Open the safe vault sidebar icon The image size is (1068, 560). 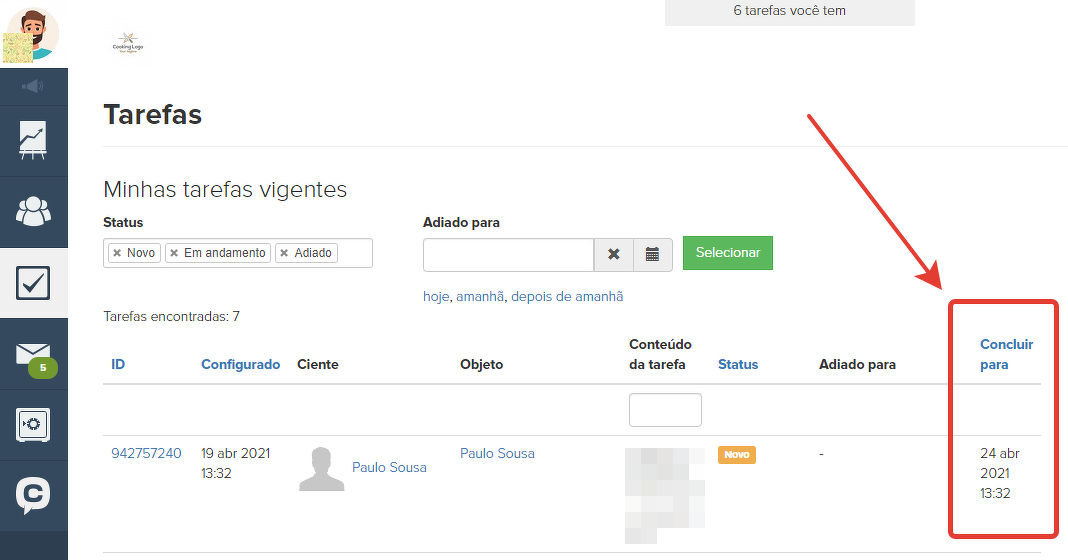coord(33,425)
